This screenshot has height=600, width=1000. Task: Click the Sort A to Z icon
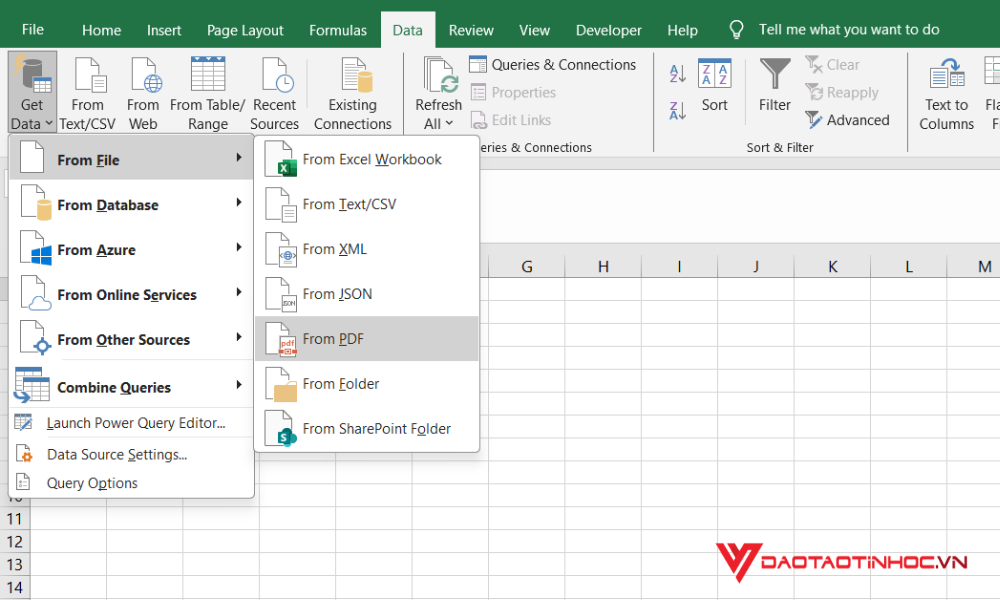(677, 73)
